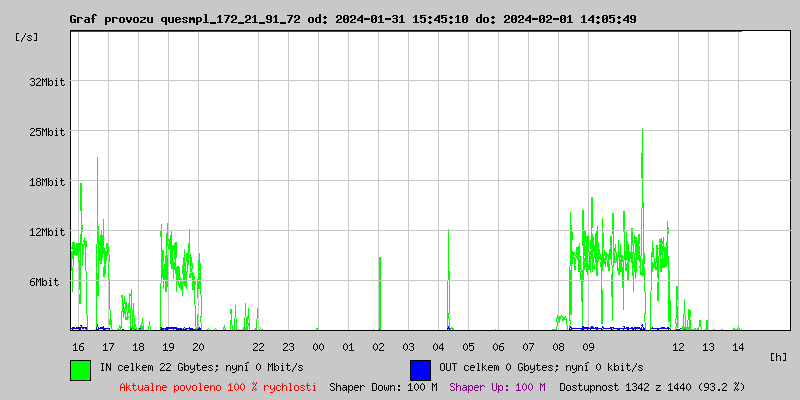Screen dimensions: 800x400
Task: Click the hour 20 x-axis label
Action: [x=198, y=347]
